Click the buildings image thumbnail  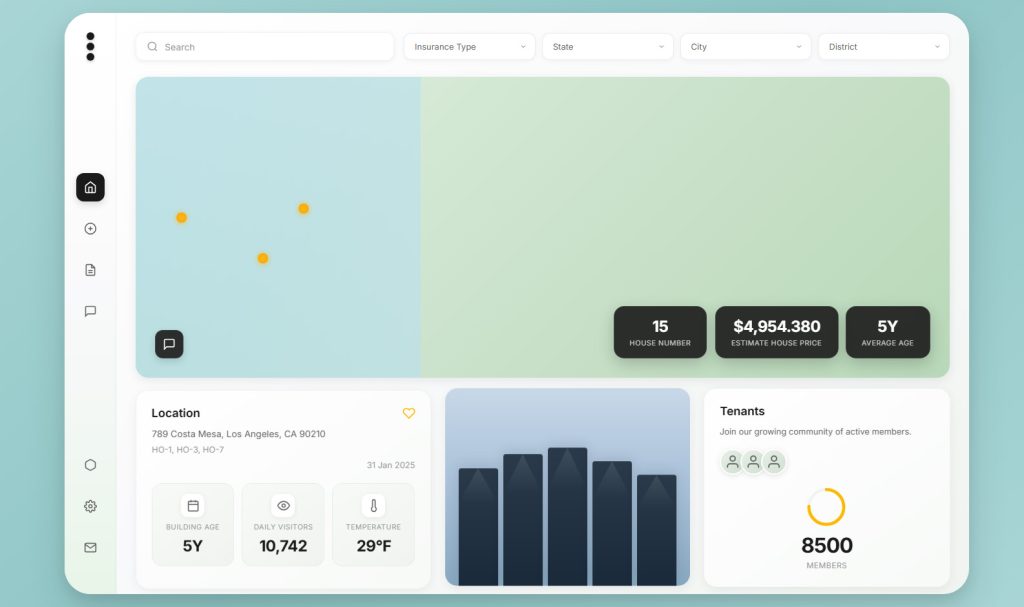point(568,487)
